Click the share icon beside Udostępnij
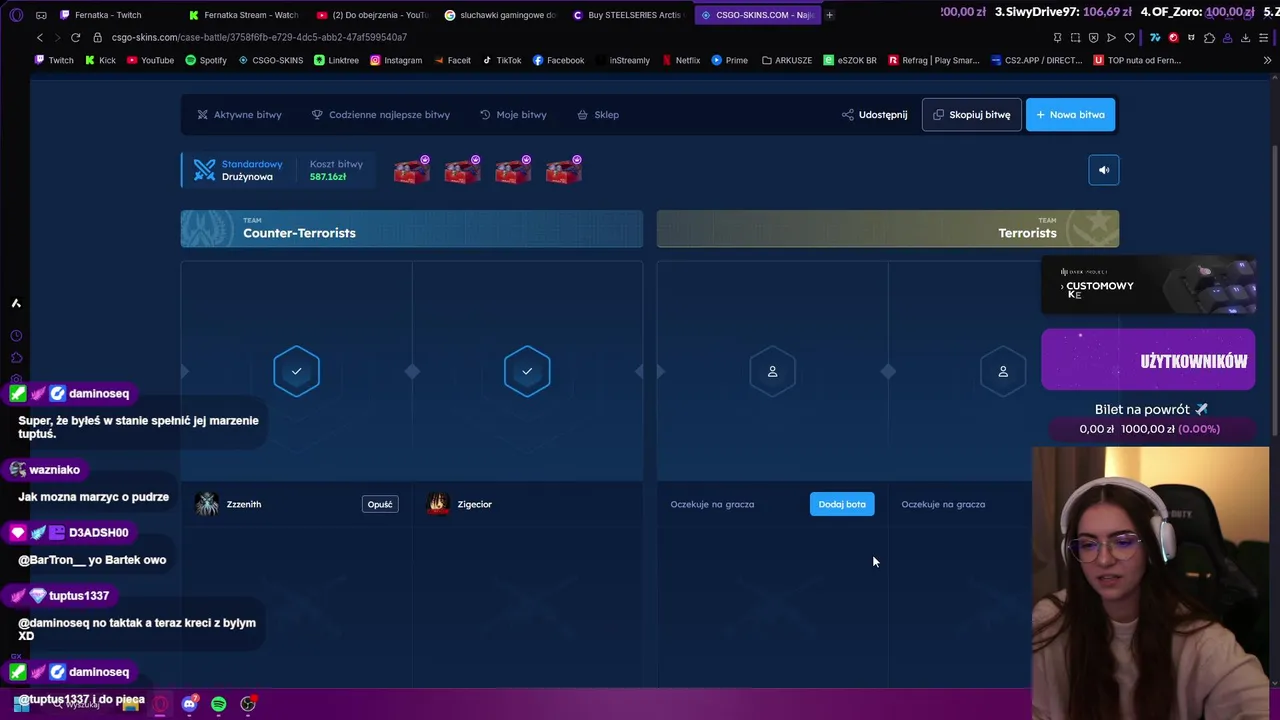Viewport: 1280px width, 720px height. pyautogui.click(x=848, y=115)
